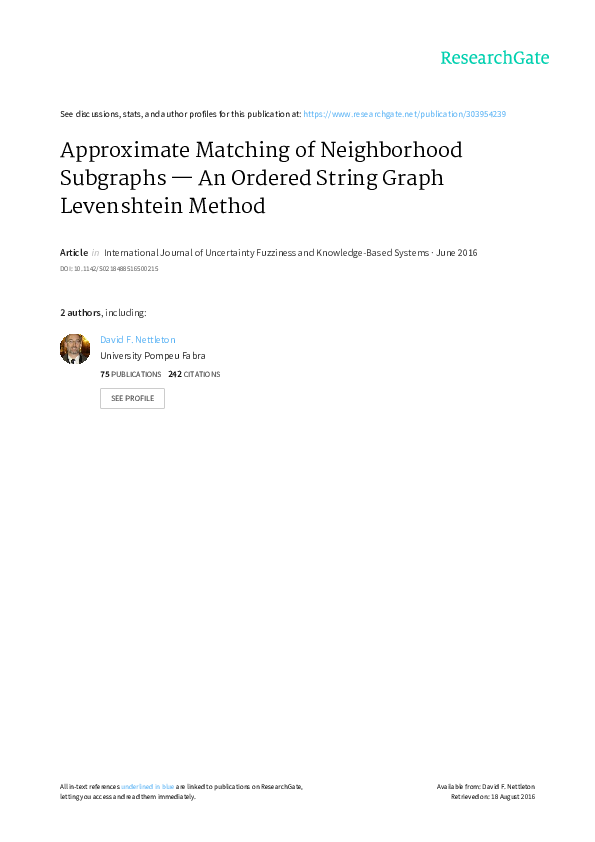Viewport: 595px width, 842px height.
Task: Click the June 2016 publication date
Action: [456, 252]
